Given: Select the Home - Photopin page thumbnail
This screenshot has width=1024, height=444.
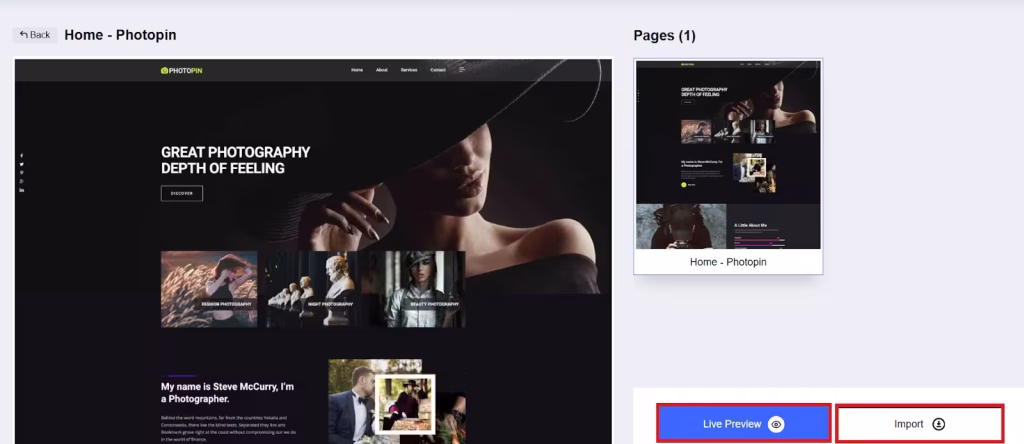Looking at the screenshot, I should click(x=728, y=166).
